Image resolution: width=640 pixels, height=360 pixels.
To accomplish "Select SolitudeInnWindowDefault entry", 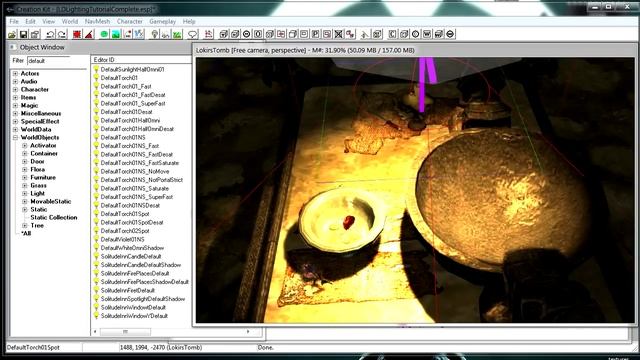I will coord(133,307).
